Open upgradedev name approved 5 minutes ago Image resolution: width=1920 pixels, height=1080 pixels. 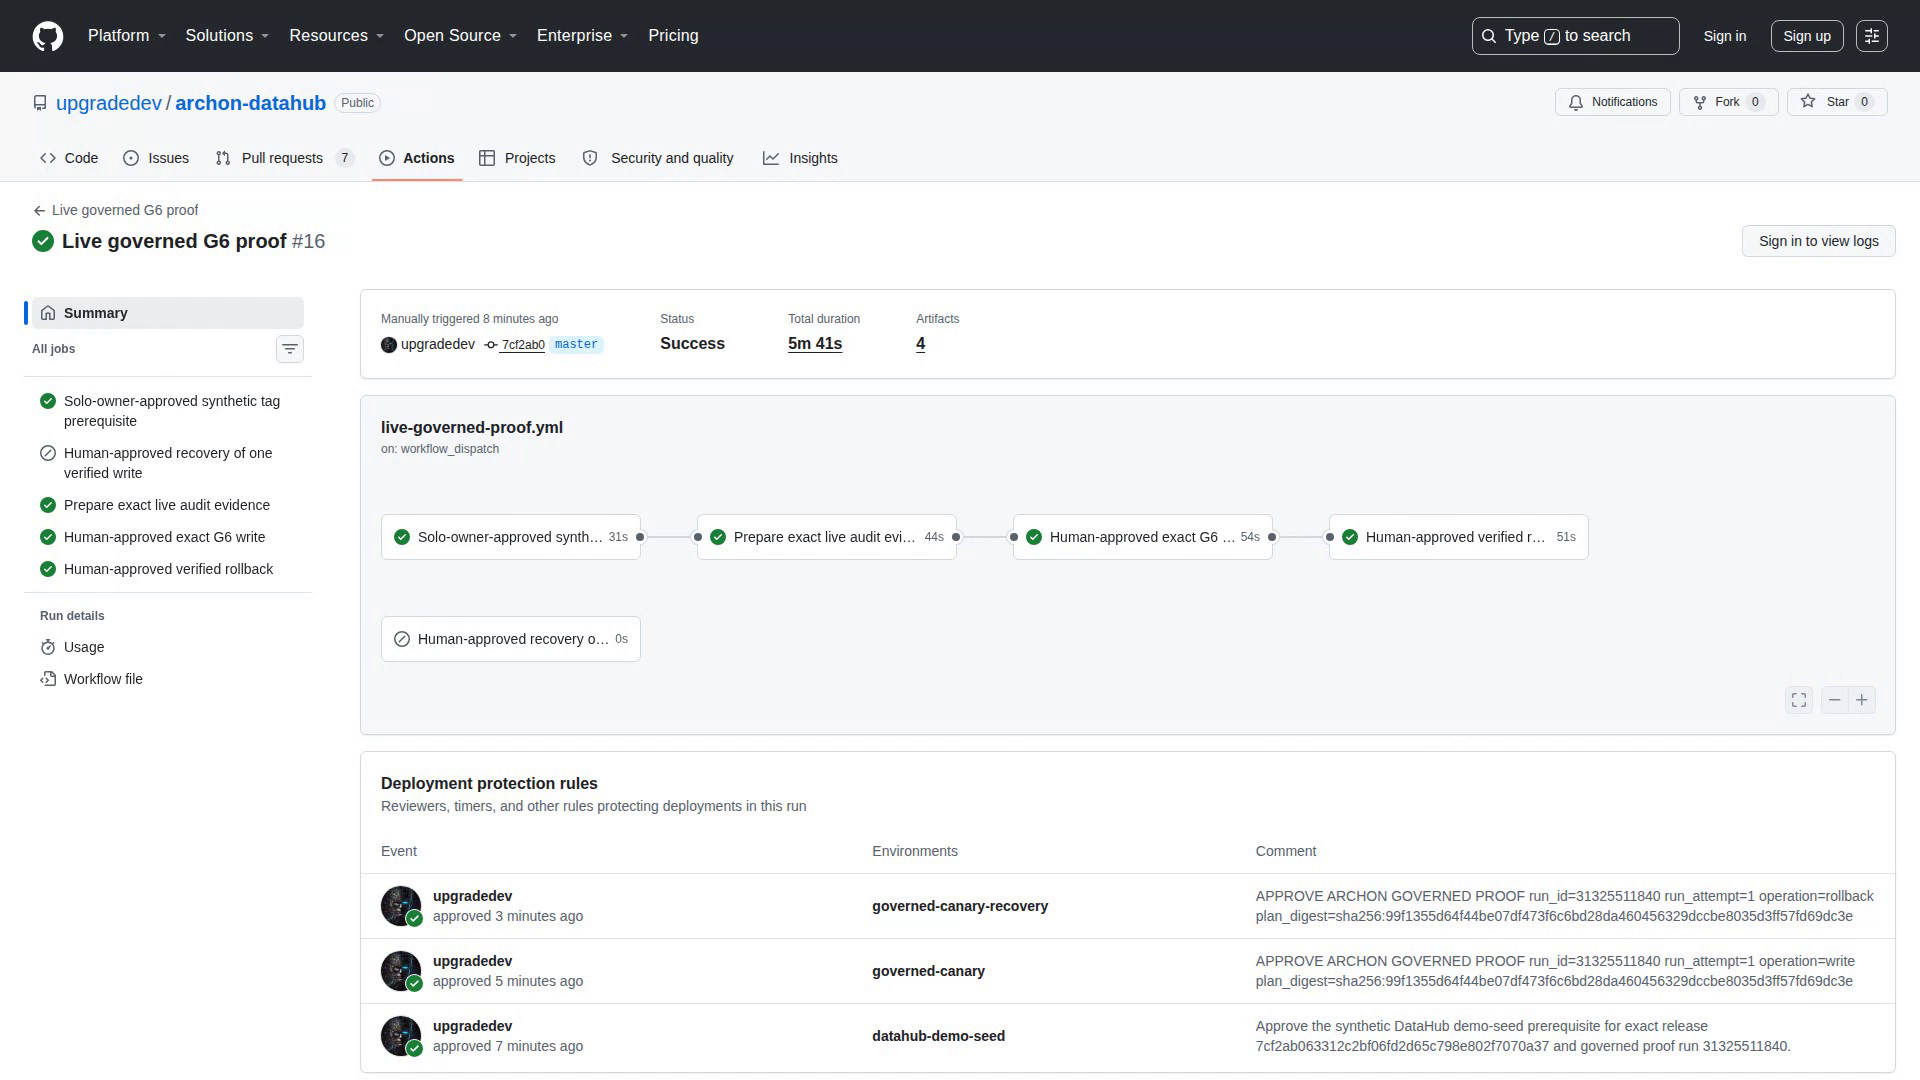coord(472,961)
